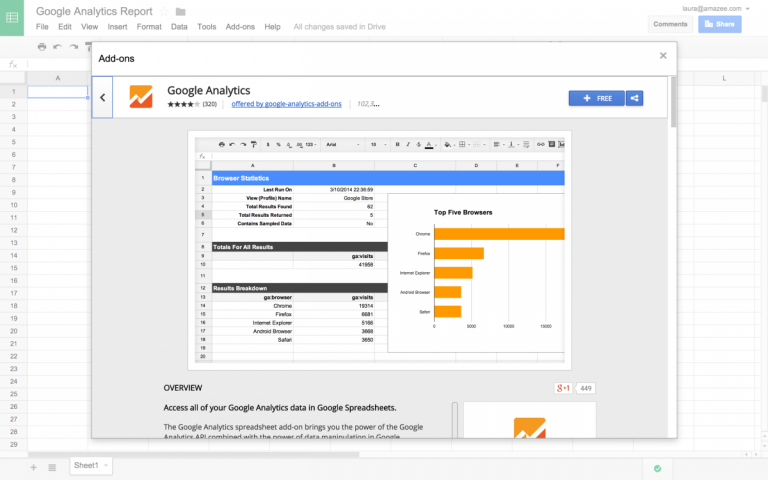Open the all sheets list icon

click(x=52, y=467)
